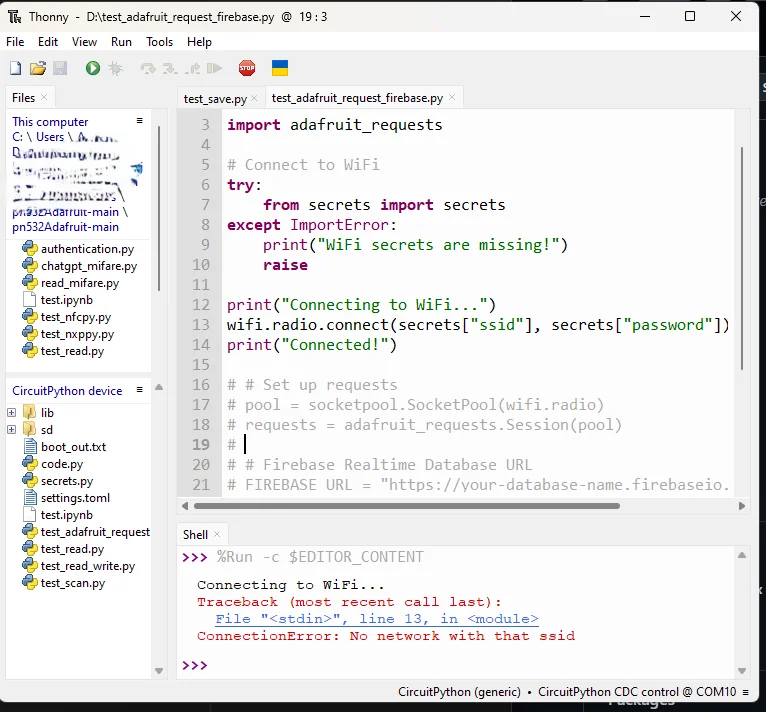This screenshot has height=712, width=766.
Task: Expand the sd folder on device
Action: [12, 430]
